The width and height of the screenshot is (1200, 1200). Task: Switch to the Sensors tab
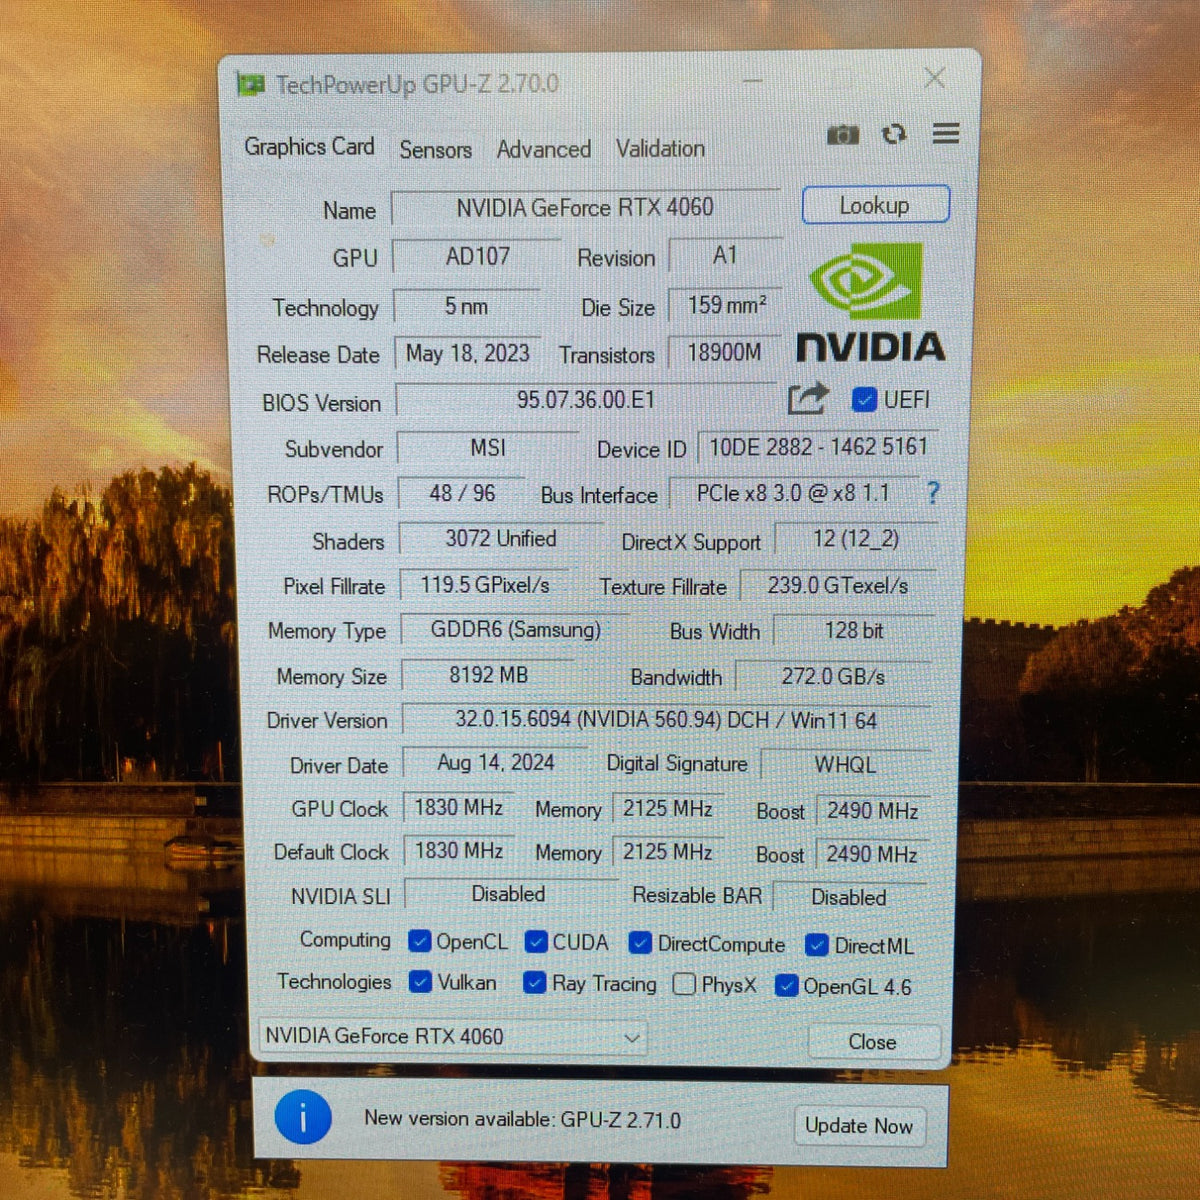(x=435, y=149)
